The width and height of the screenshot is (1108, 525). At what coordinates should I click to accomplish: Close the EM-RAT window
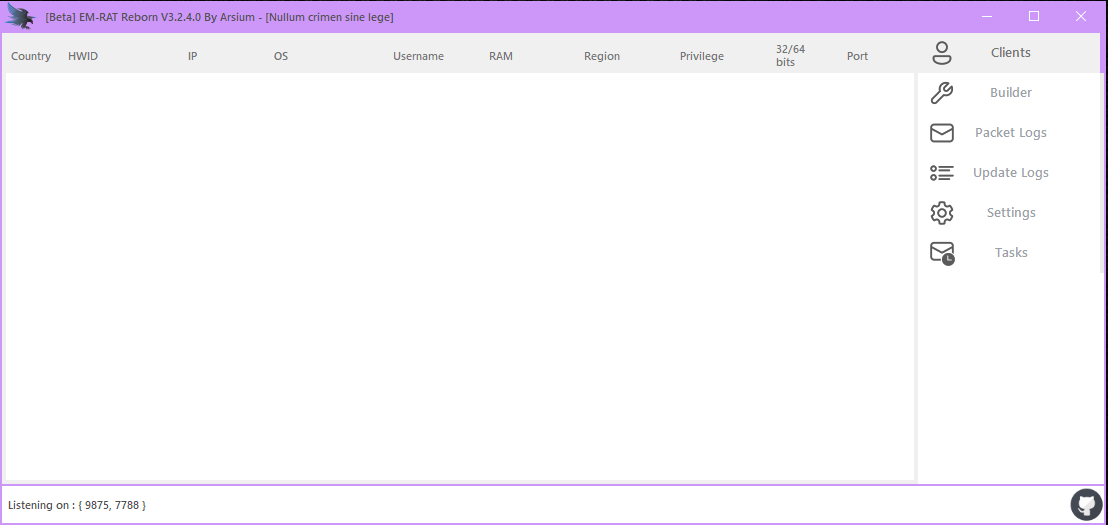[x=1080, y=16]
